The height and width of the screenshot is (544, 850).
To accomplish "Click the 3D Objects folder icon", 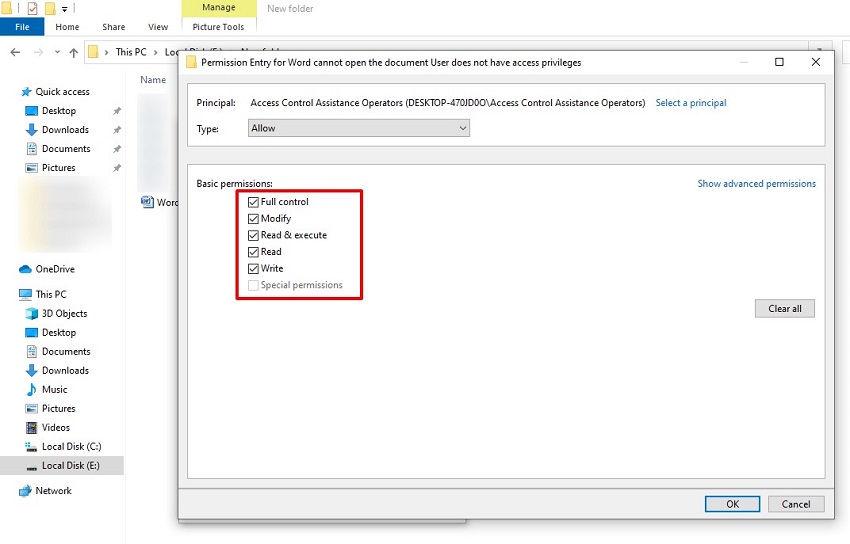I will (31, 313).
